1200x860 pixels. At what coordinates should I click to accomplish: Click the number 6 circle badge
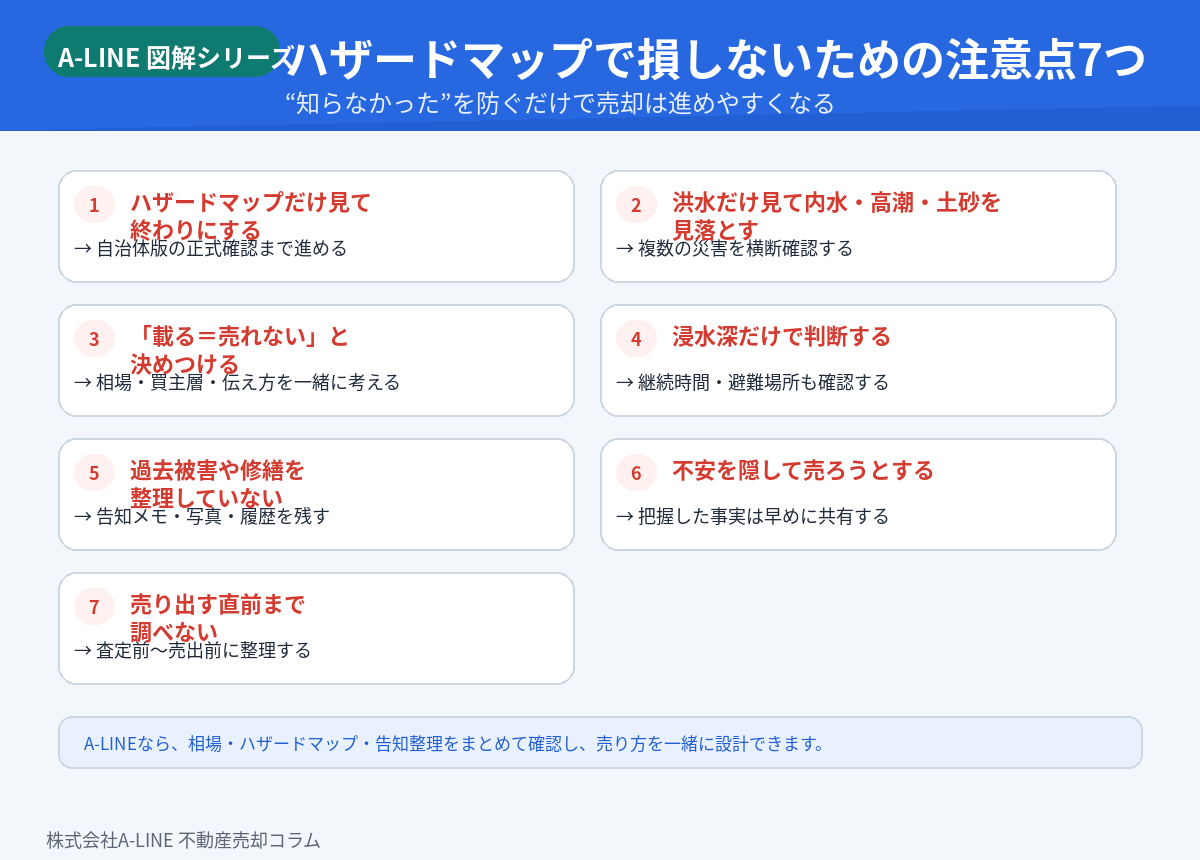[x=636, y=473]
